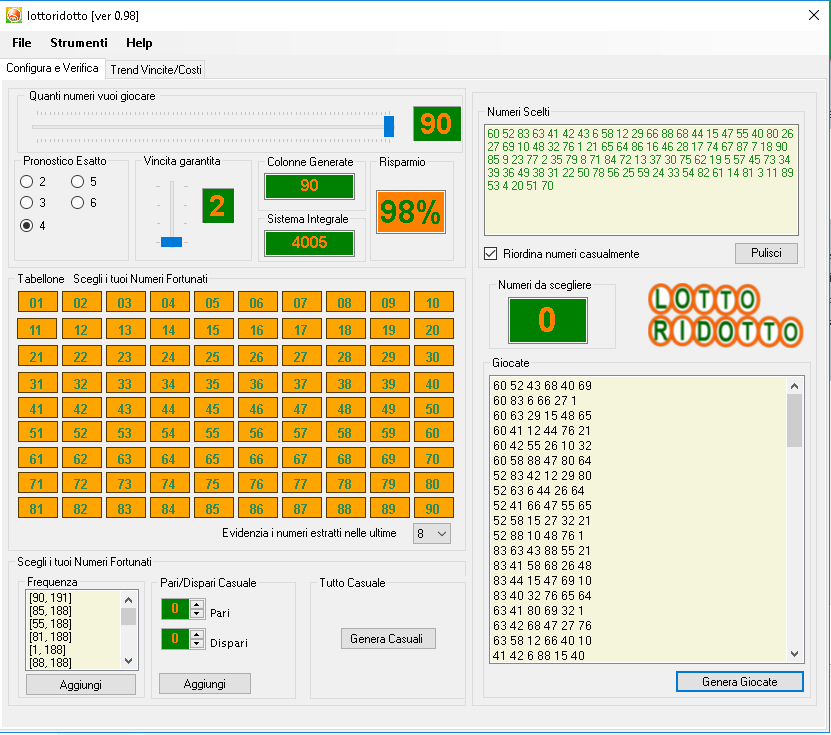Click the Risparmio 98% indicator

(411, 212)
